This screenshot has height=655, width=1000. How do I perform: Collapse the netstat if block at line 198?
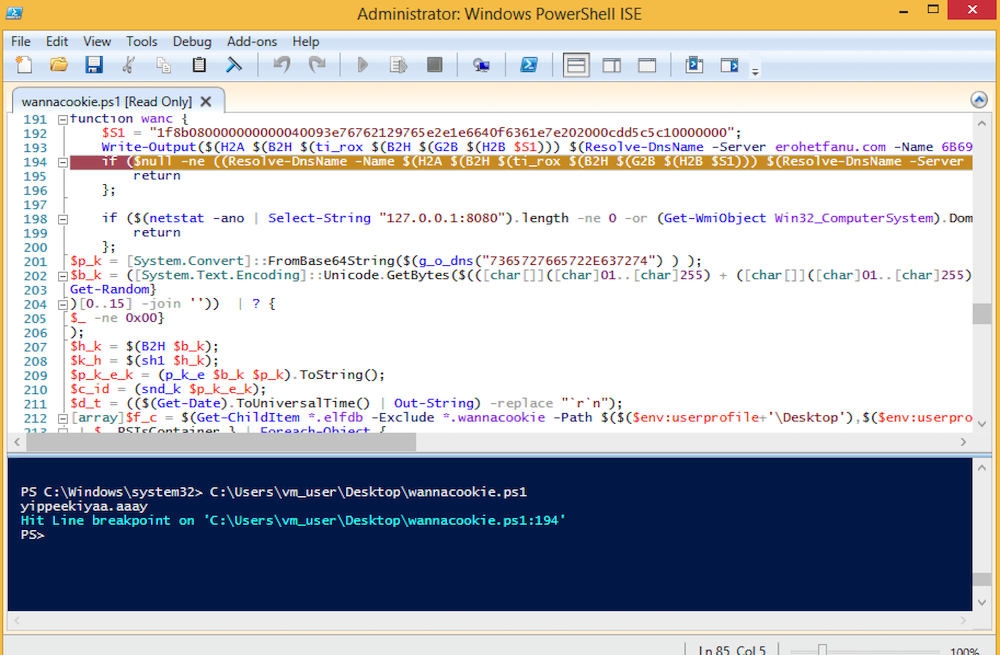62,219
